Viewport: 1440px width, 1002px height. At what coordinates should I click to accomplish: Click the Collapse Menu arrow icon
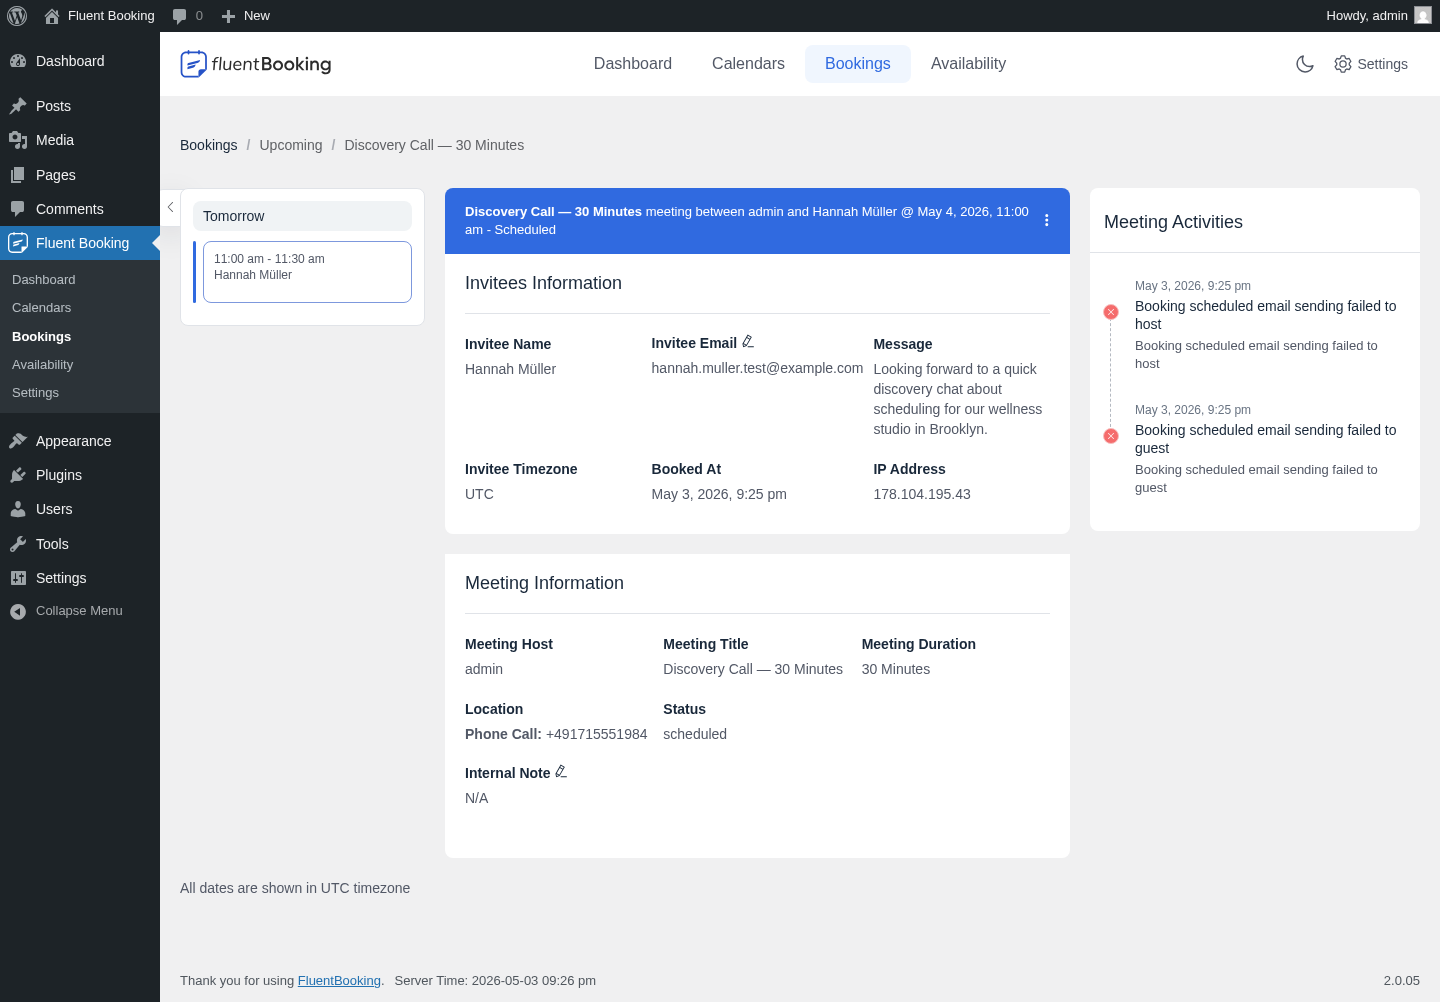(x=18, y=611)
